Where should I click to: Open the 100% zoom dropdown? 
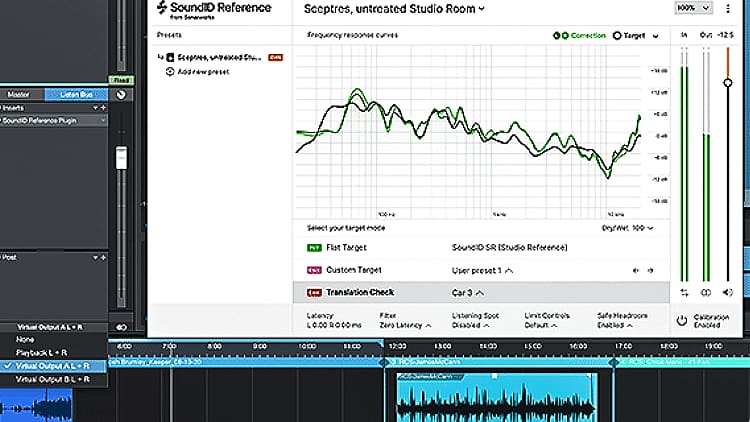[x=693, y=8]
